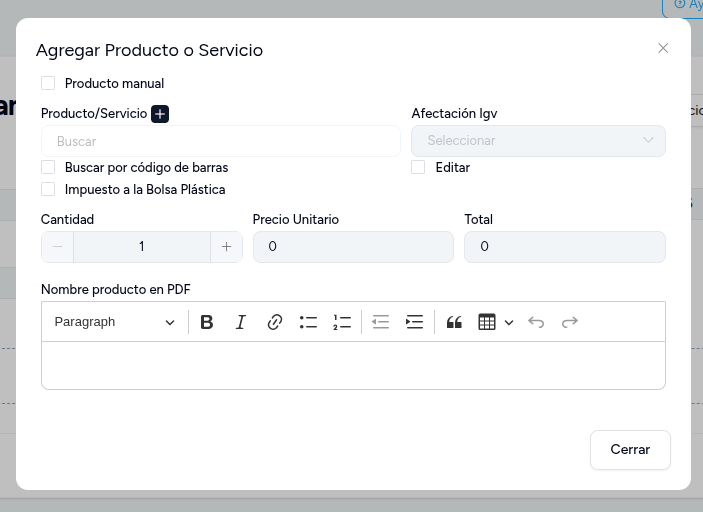Open the Afectación Igv Seleccionar dropdown
The width and height of the screenshot is (703, 512).
[x=538, y=141]
